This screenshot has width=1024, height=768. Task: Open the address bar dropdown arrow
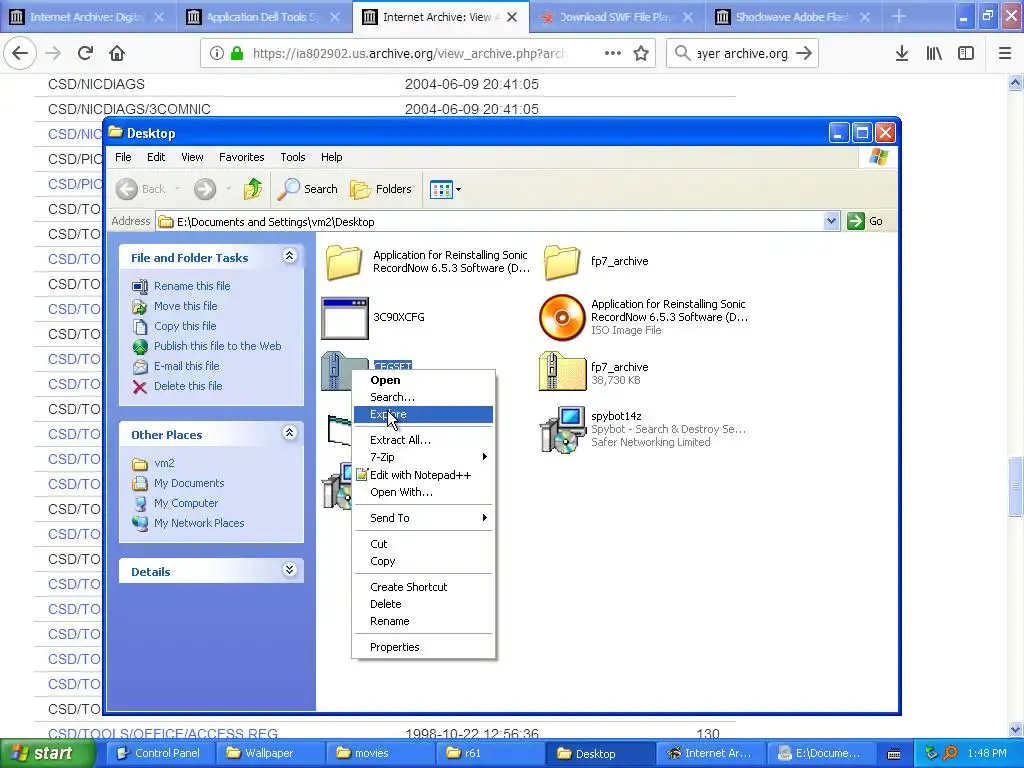click(x=831, y=221)
